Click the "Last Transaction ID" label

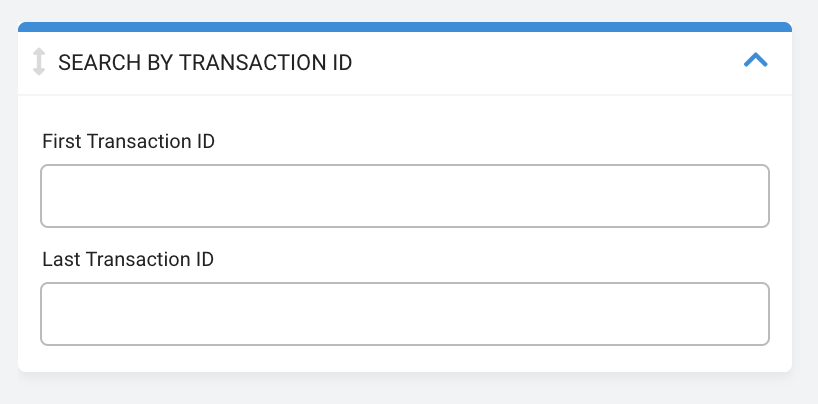(x=128, y=259)
